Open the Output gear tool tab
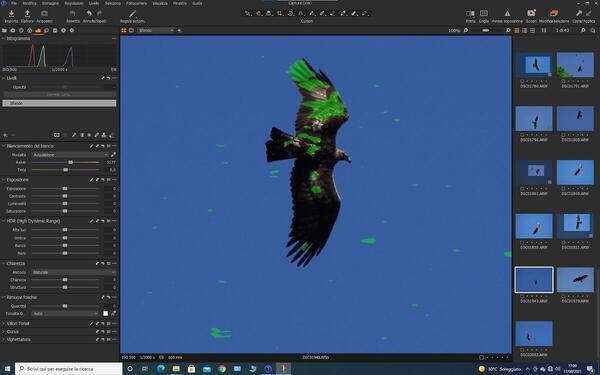The width and height of the screenshot is (600, 375). pos(72,30)
